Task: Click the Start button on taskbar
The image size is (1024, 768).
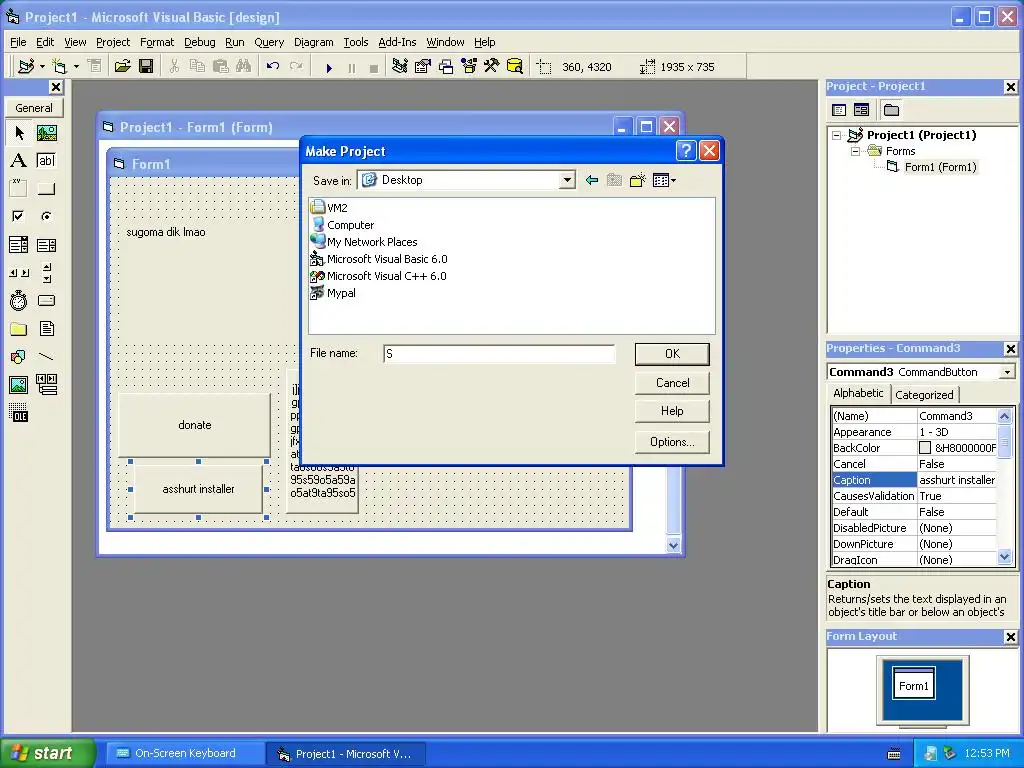Action: [48, 754]
